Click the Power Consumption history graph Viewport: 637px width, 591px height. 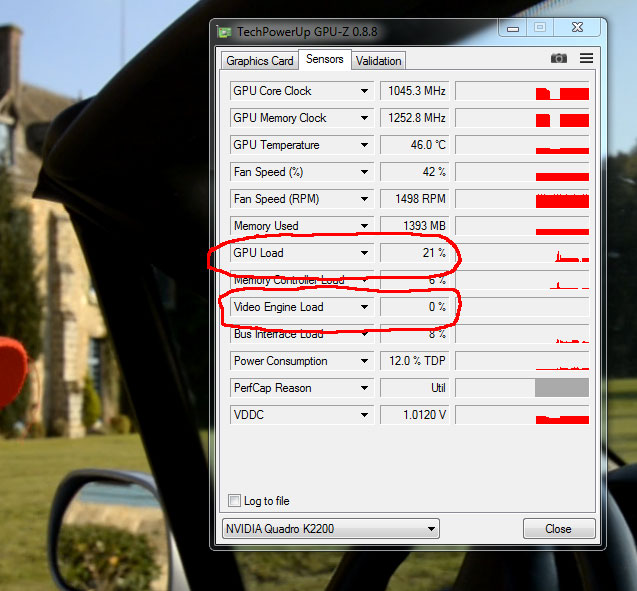(x=522, y=361)
